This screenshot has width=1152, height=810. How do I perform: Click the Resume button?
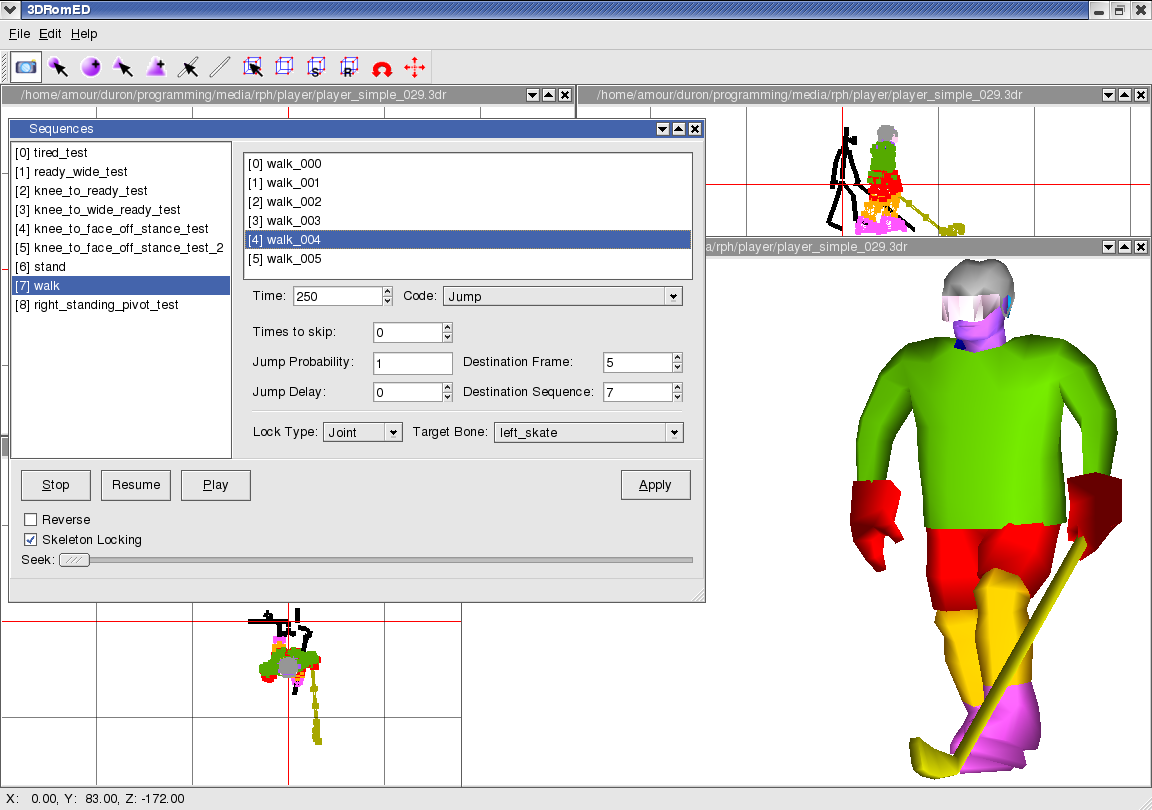(136, 485)
